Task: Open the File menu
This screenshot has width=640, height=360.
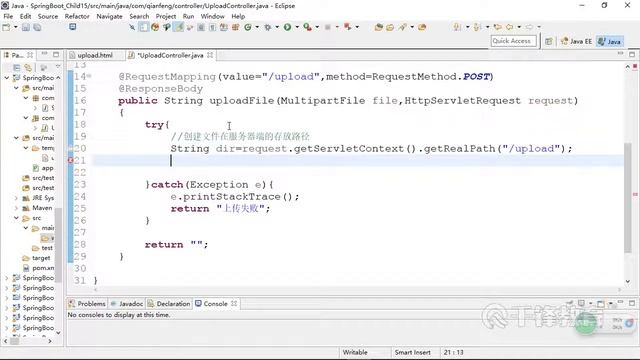Action: tap(8, 16)
